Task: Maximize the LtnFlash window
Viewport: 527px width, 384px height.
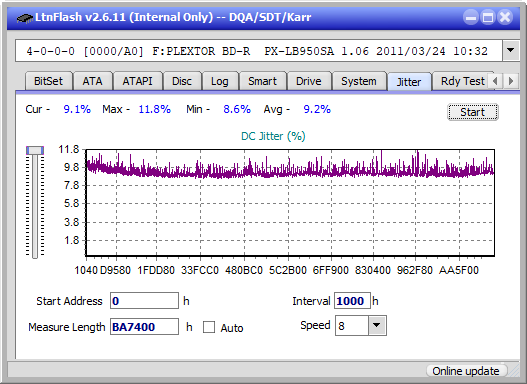Action: tap(488, 17)
